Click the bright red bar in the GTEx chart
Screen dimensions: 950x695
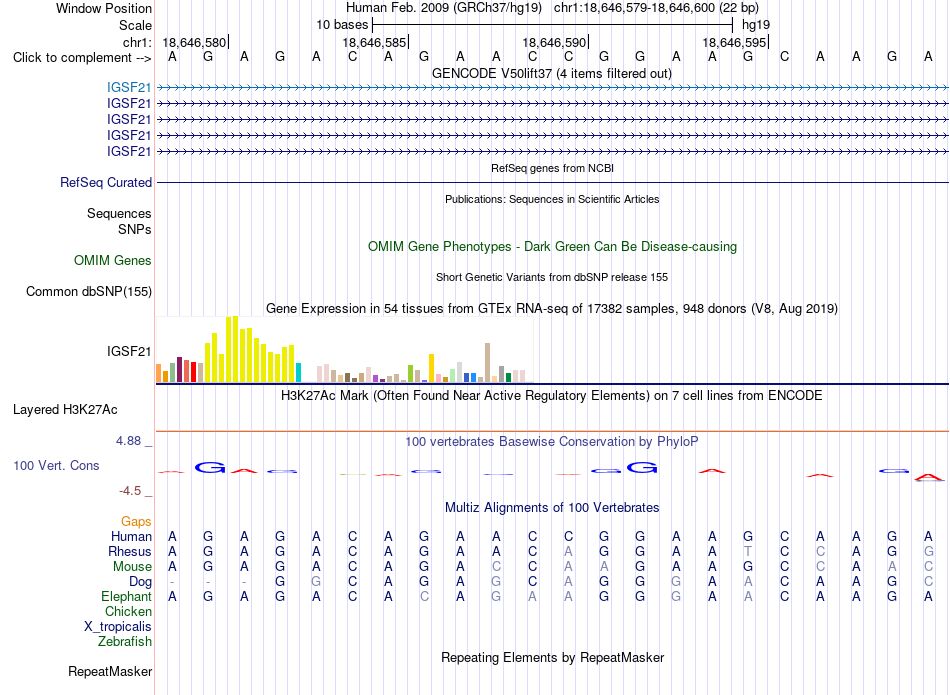pos(193,372)
